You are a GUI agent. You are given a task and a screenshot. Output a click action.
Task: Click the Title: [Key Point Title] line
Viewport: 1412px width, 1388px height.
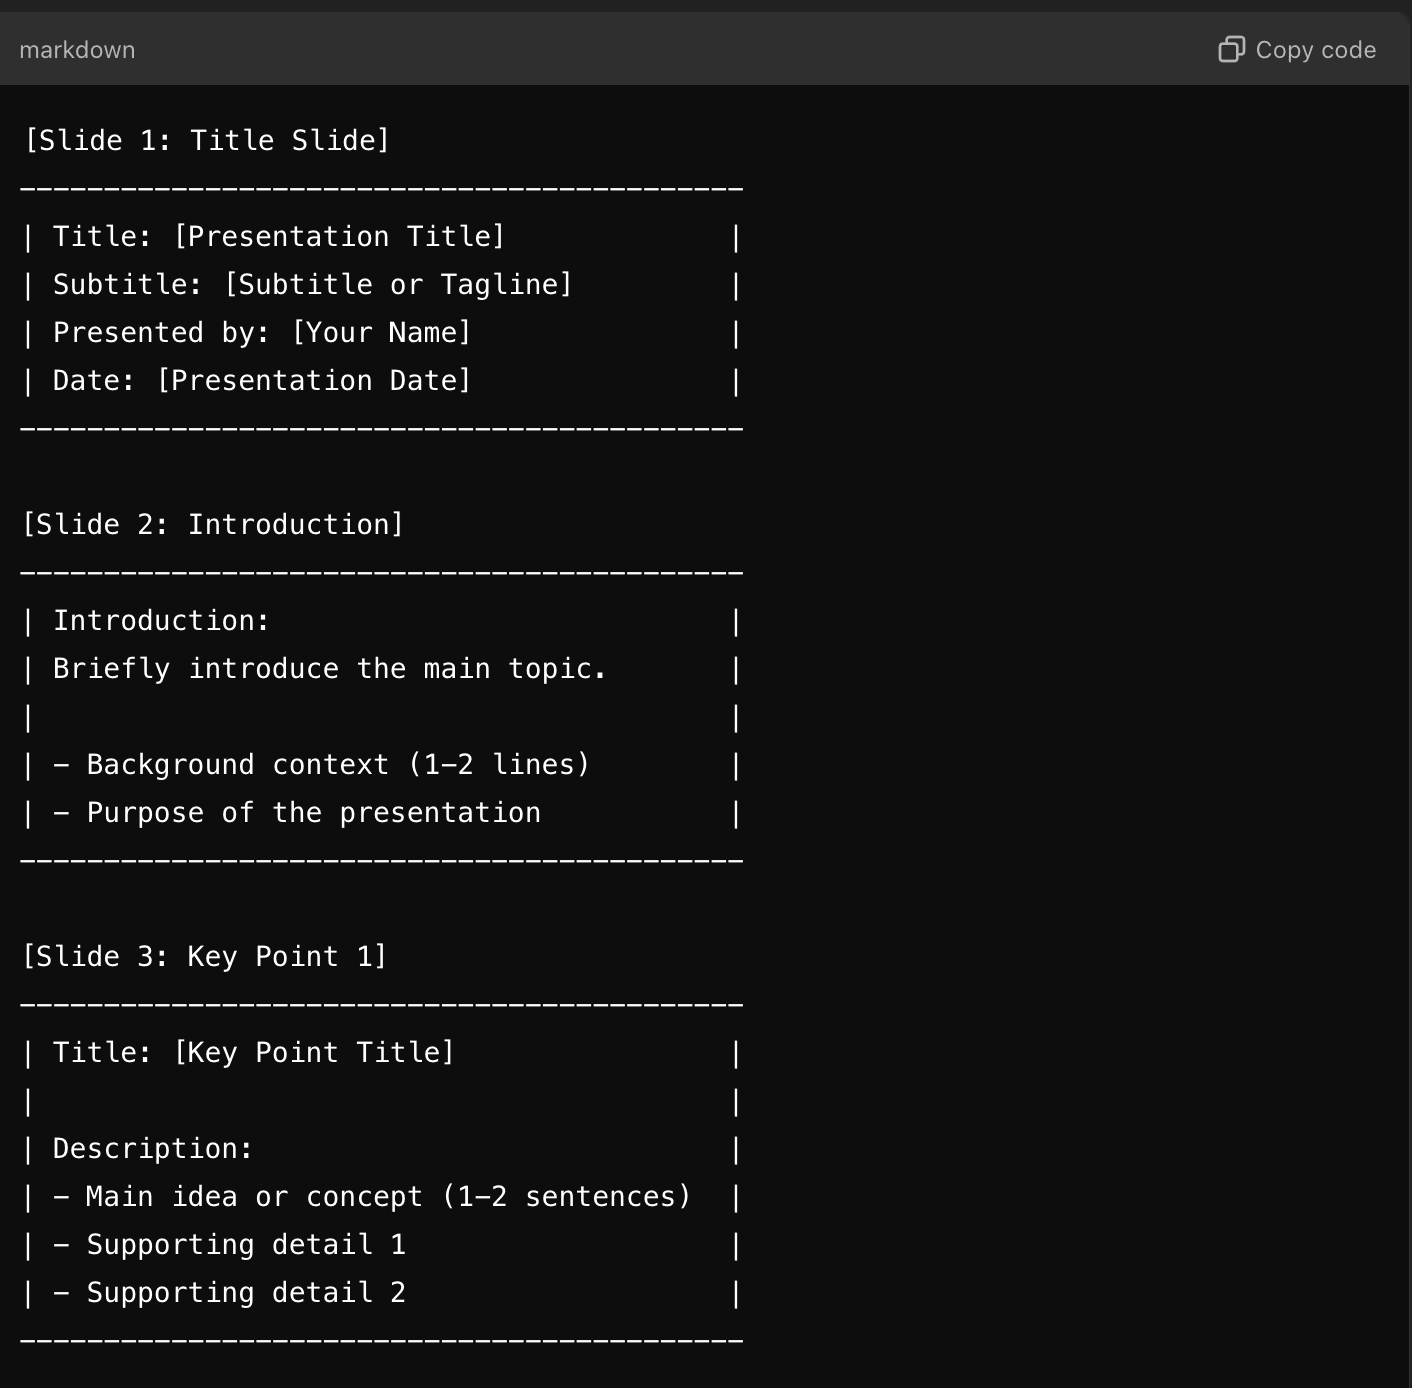[x=254, y=1052]
